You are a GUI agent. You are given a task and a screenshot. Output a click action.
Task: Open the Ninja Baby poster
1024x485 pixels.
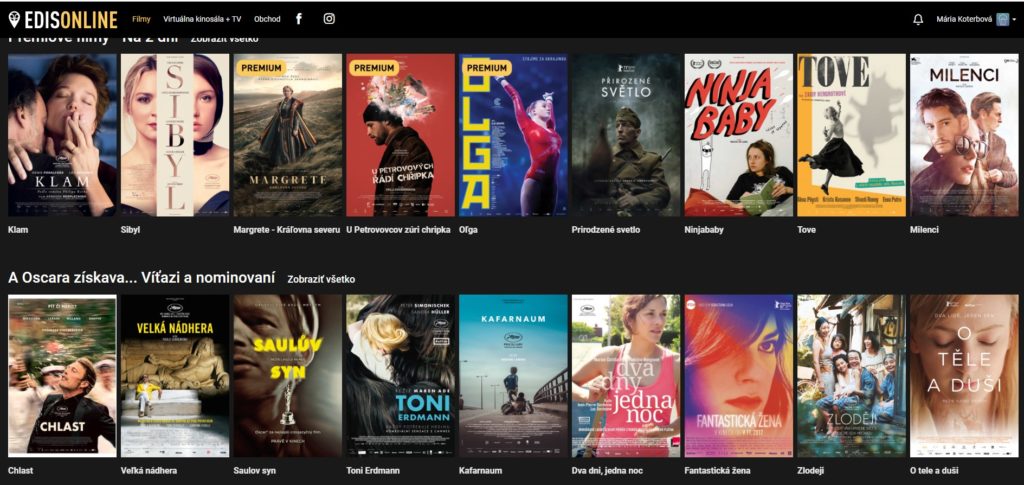point(739,135)
